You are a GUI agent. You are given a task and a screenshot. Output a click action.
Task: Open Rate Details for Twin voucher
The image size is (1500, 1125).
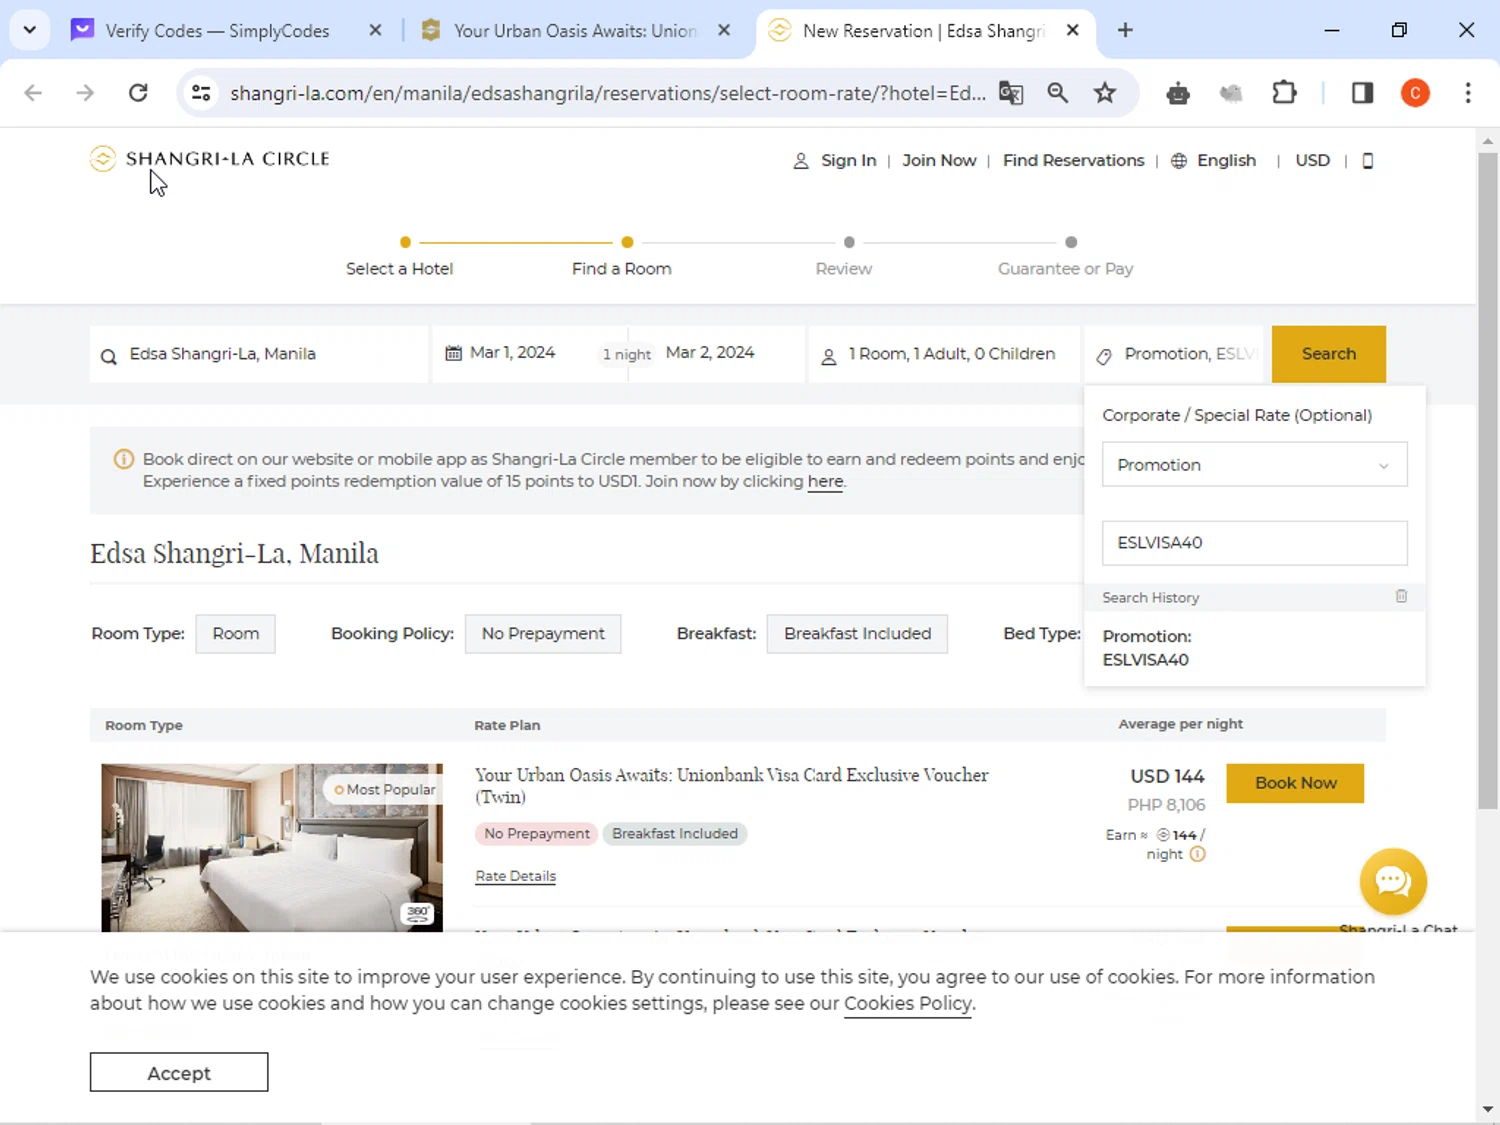(515, 876)
